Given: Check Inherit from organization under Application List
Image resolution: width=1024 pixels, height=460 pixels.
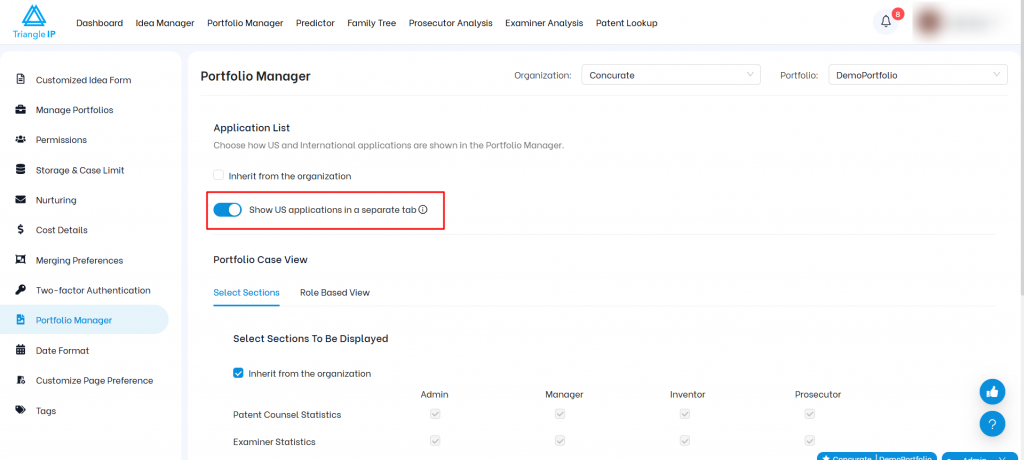Looking at the screenshot, I should click(x=219, y=175).
